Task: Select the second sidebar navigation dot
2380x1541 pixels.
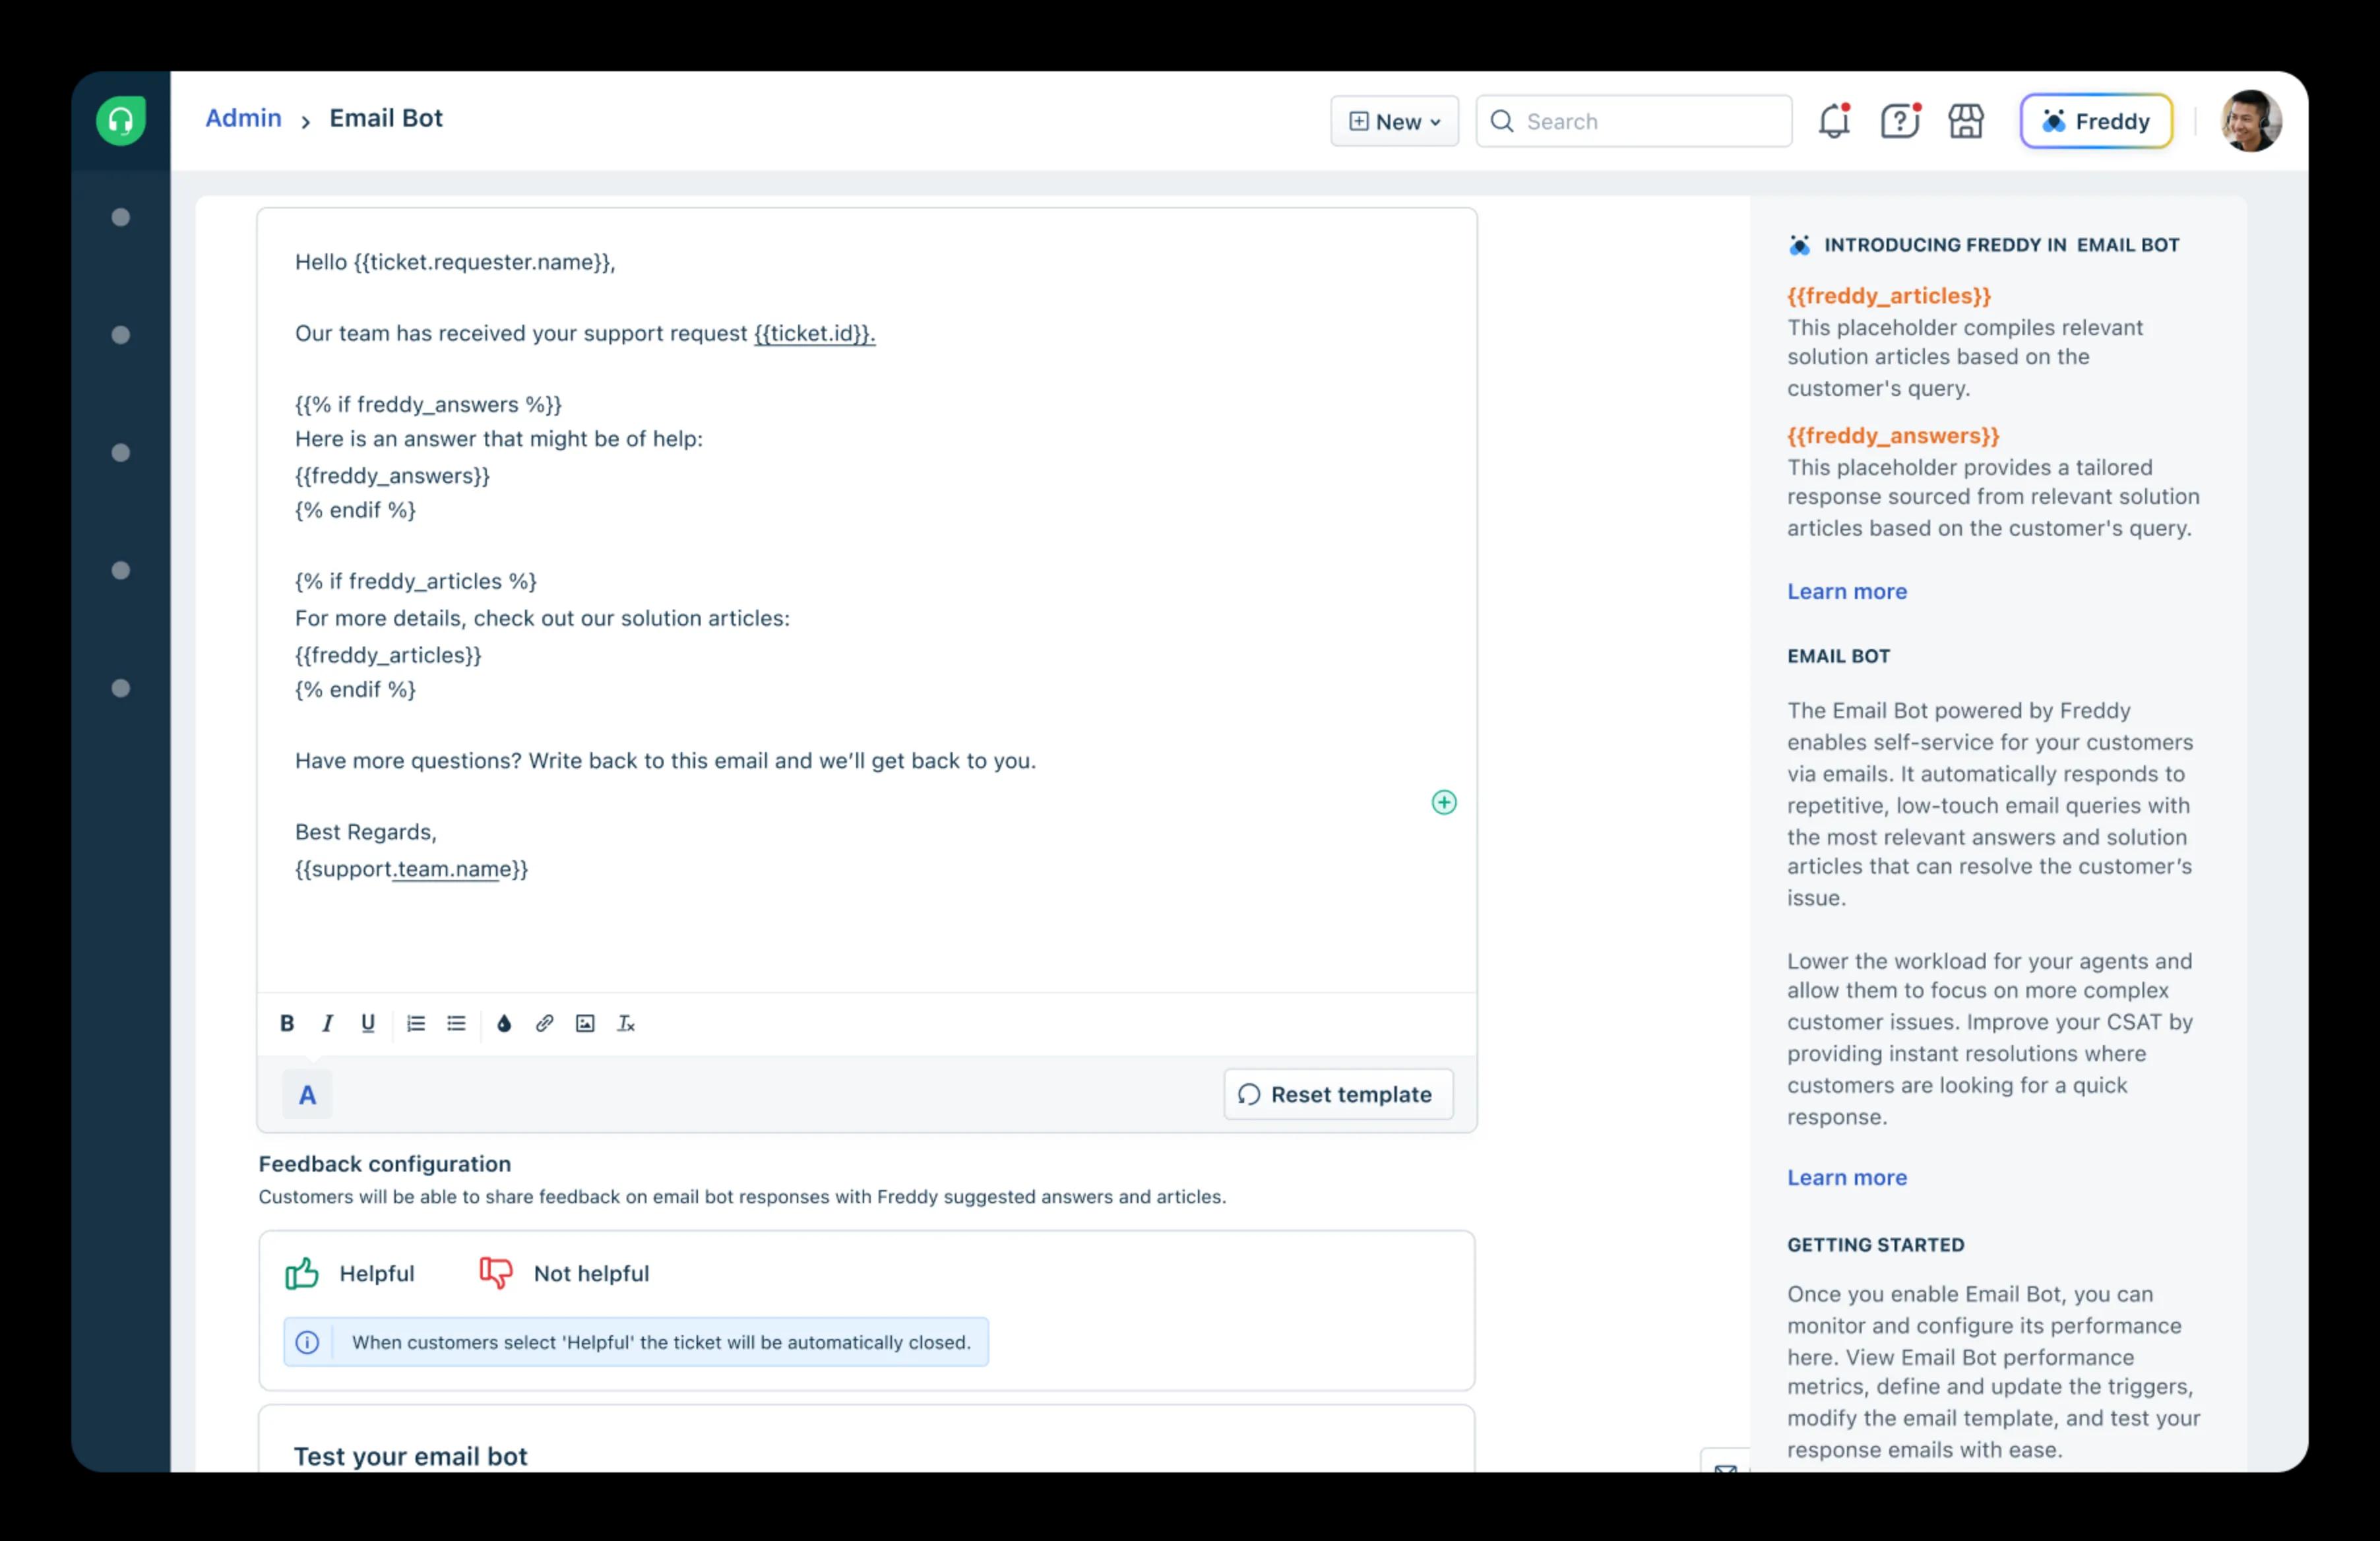Action: tap(121, 335)
